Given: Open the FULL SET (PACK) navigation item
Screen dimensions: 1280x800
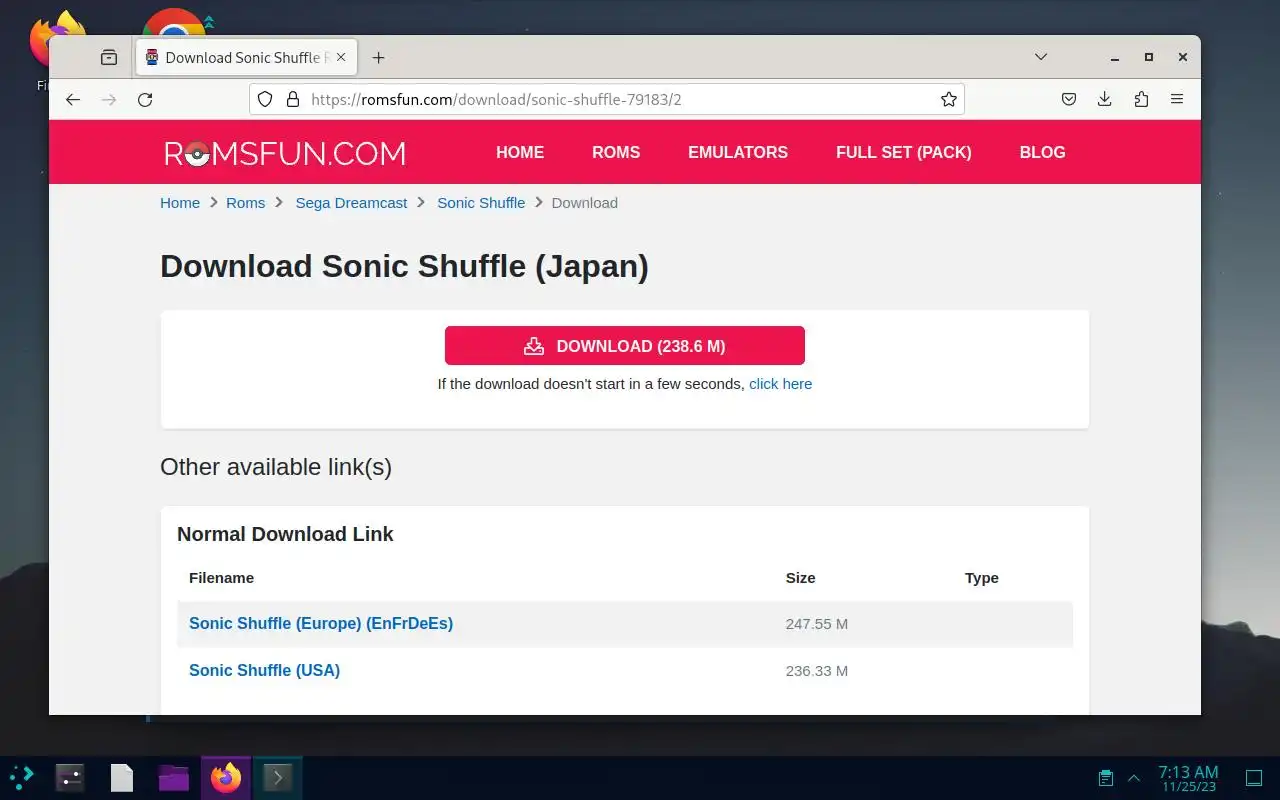Looking at the screenshot, I should tap(904, 152).
